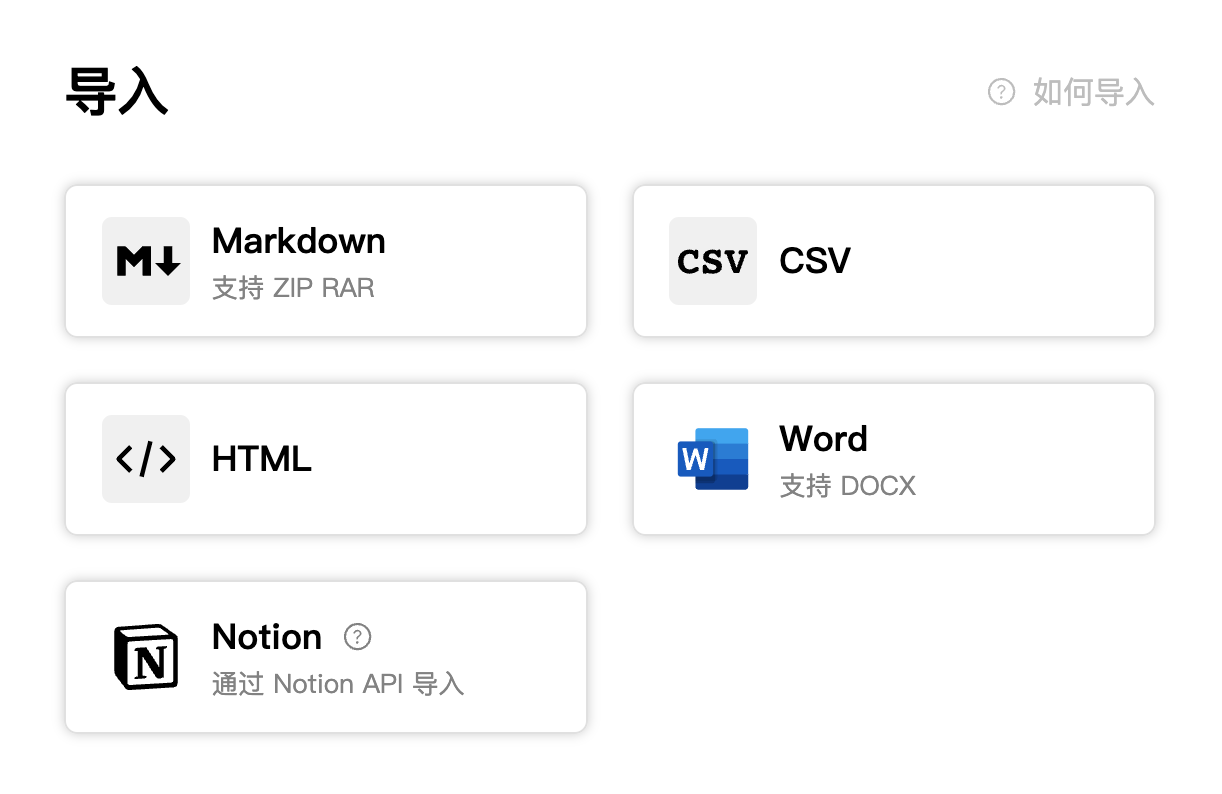The height and width of the screenshot is (794, 1222).
Task: Click the question mark icon beside 如何导入
Action: tap(1001, 92)
